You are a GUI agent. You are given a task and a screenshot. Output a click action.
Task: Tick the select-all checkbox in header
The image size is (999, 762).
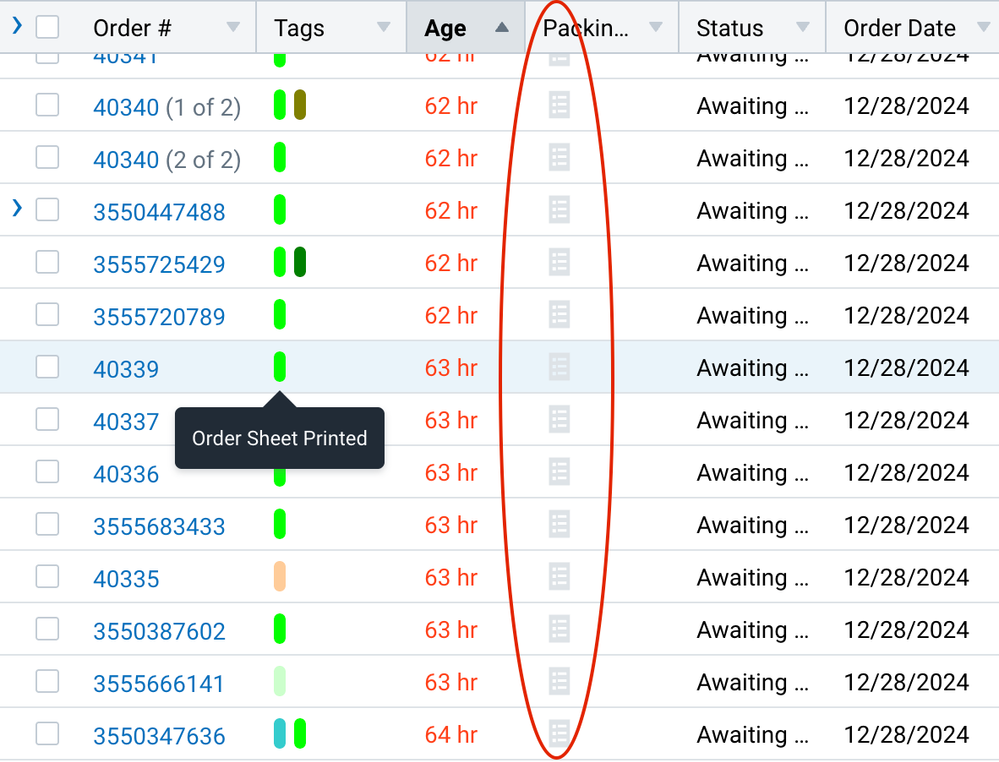(x=47, y=27)
